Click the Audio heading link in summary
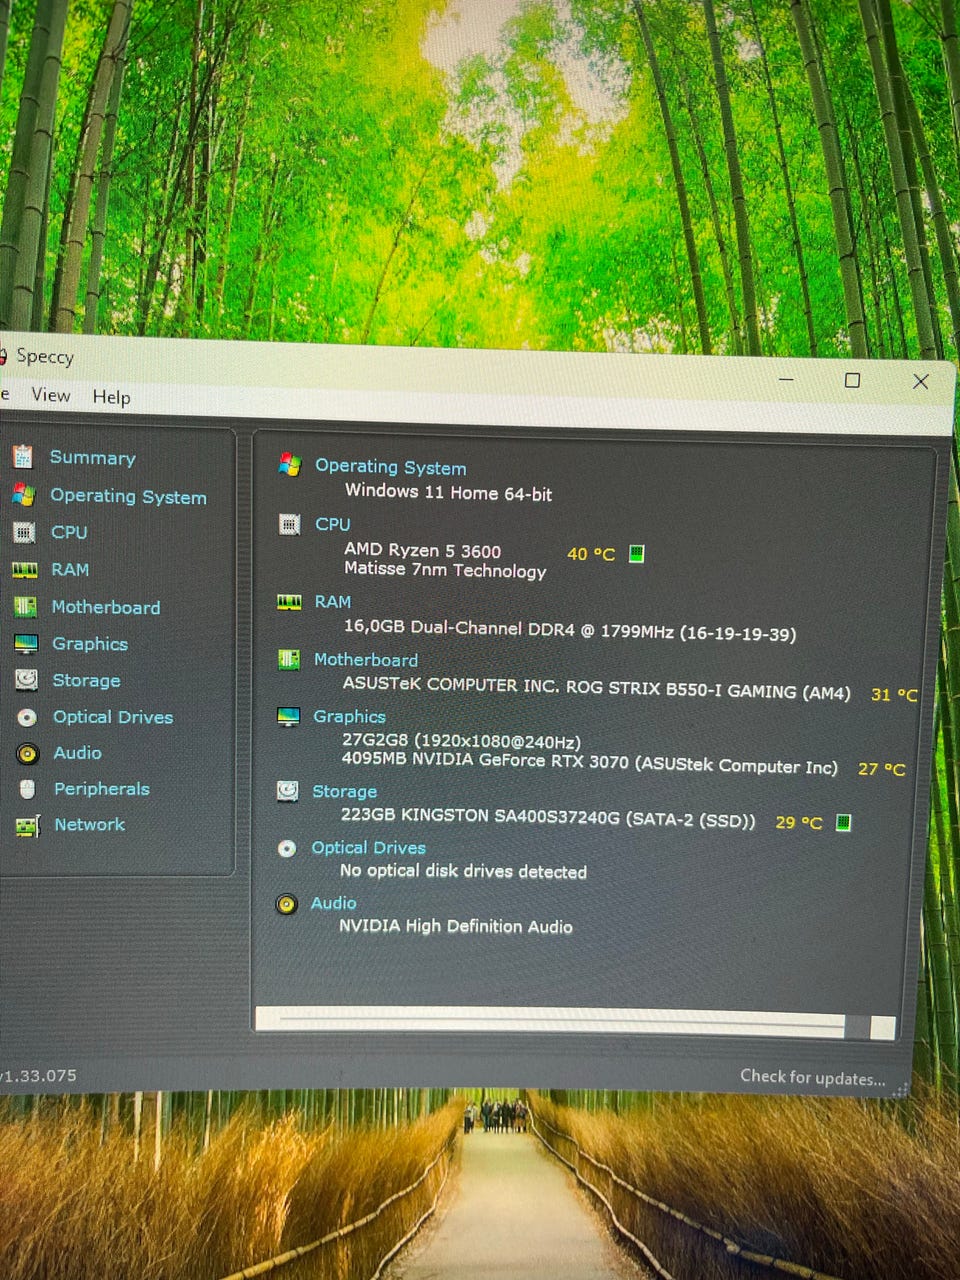Viewport: 960px width, 1280px height. pyautogui.click(x=333, y=903)
